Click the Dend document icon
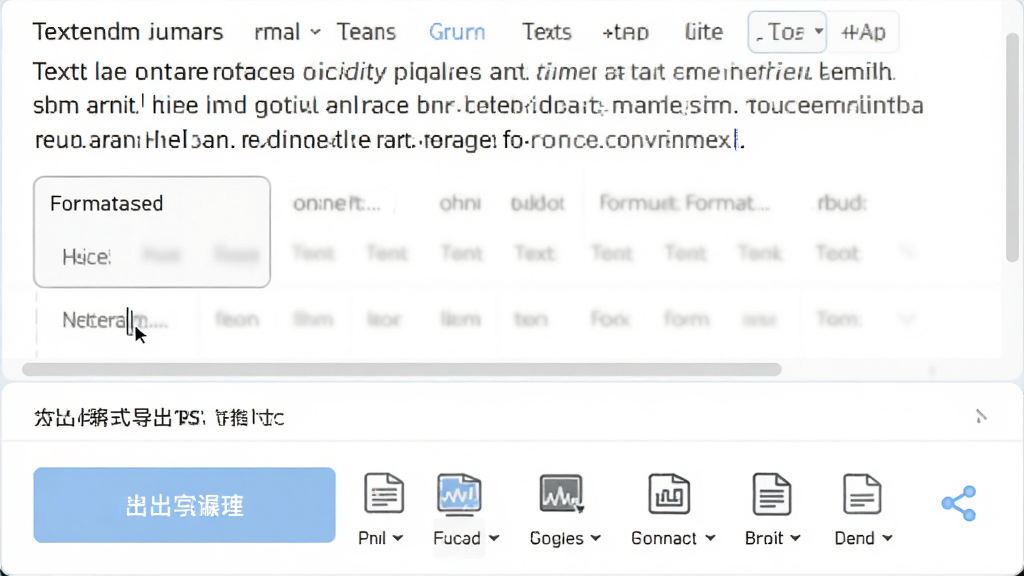 tap(862, 494)
